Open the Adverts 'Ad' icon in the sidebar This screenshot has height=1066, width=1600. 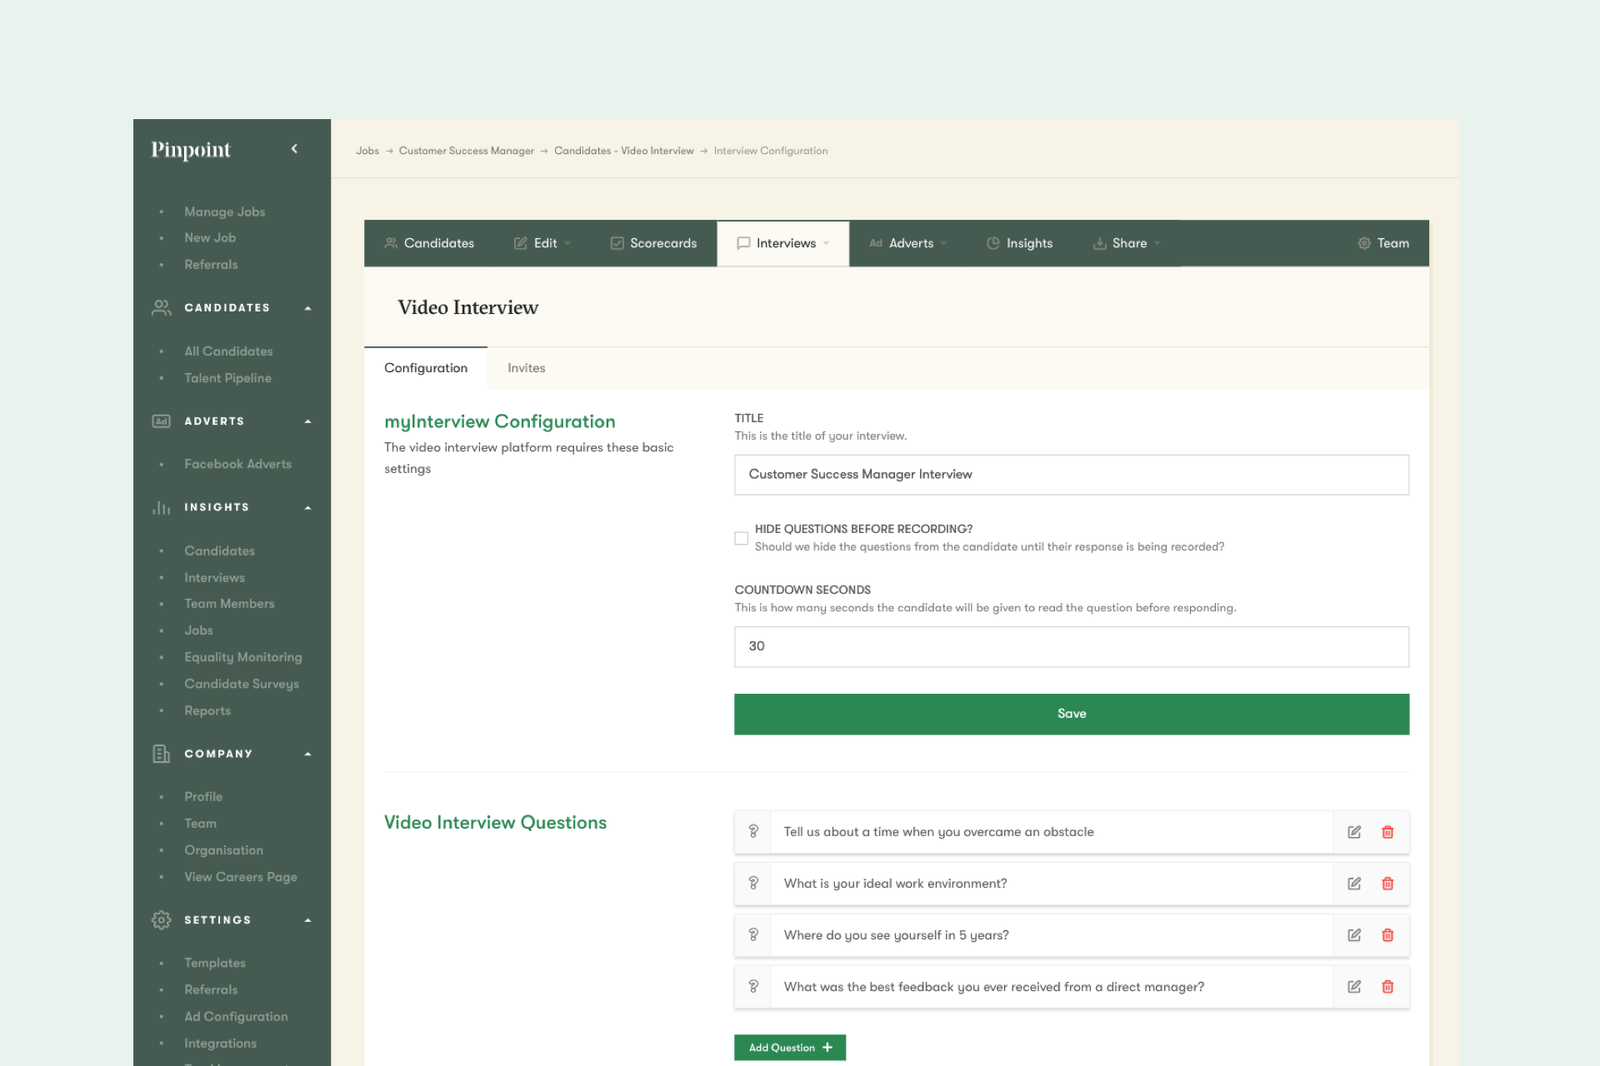[x=160, y=421]
